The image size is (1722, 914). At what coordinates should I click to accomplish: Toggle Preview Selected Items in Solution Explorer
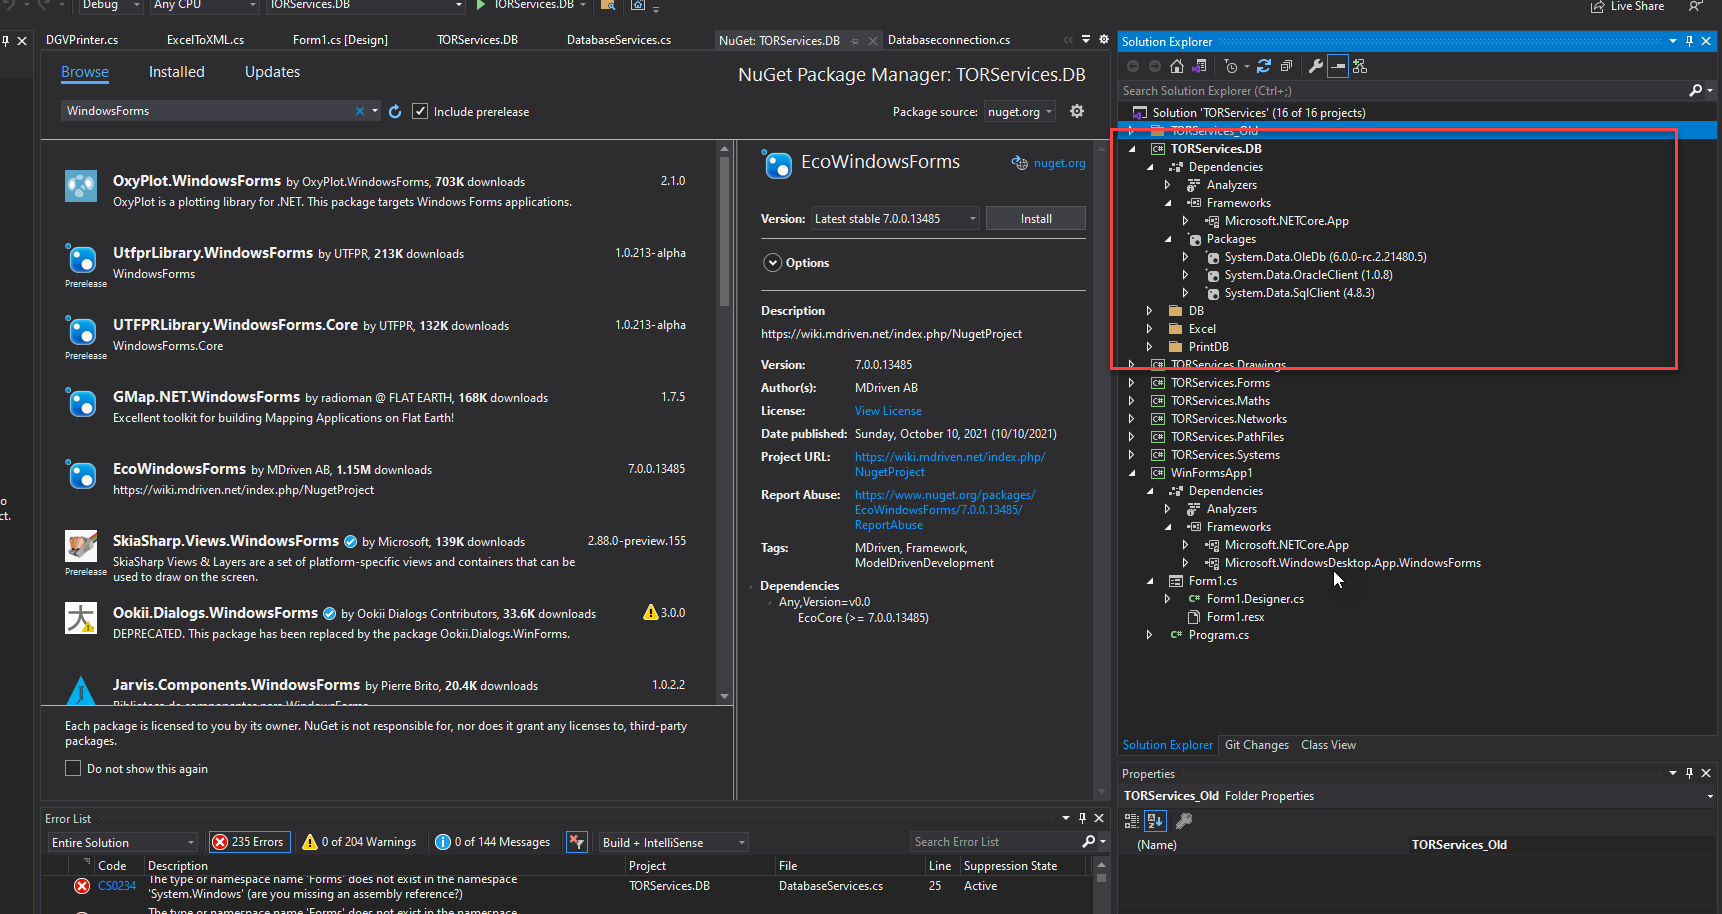tap(1338, 66)
